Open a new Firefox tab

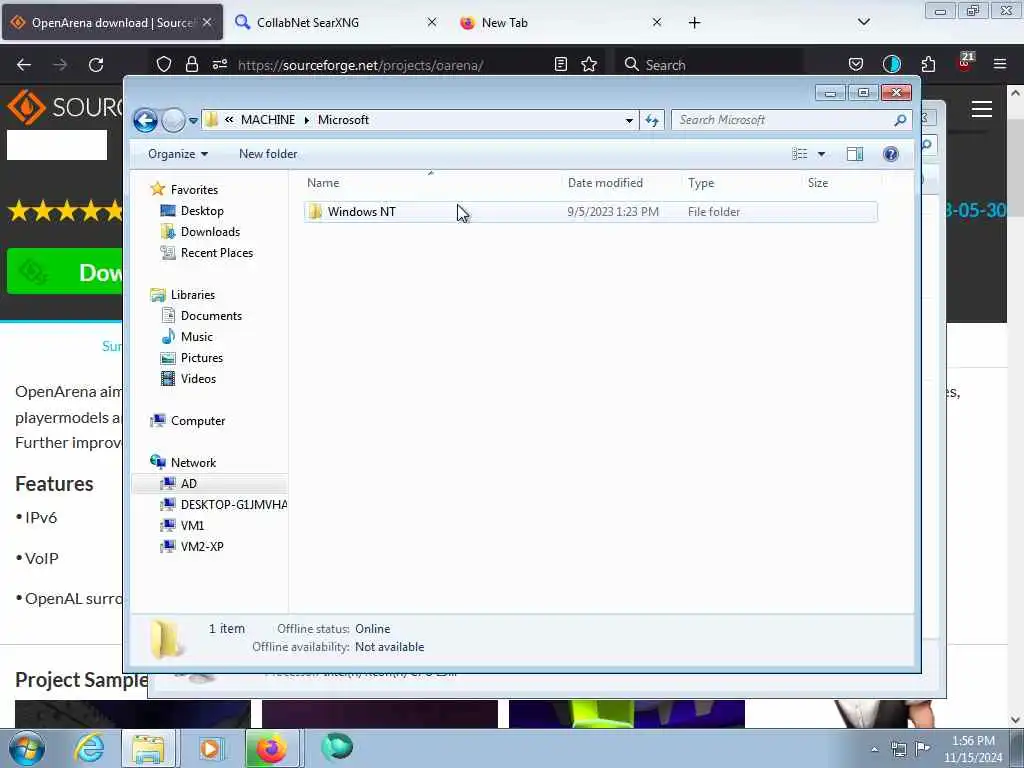point(694,23)
